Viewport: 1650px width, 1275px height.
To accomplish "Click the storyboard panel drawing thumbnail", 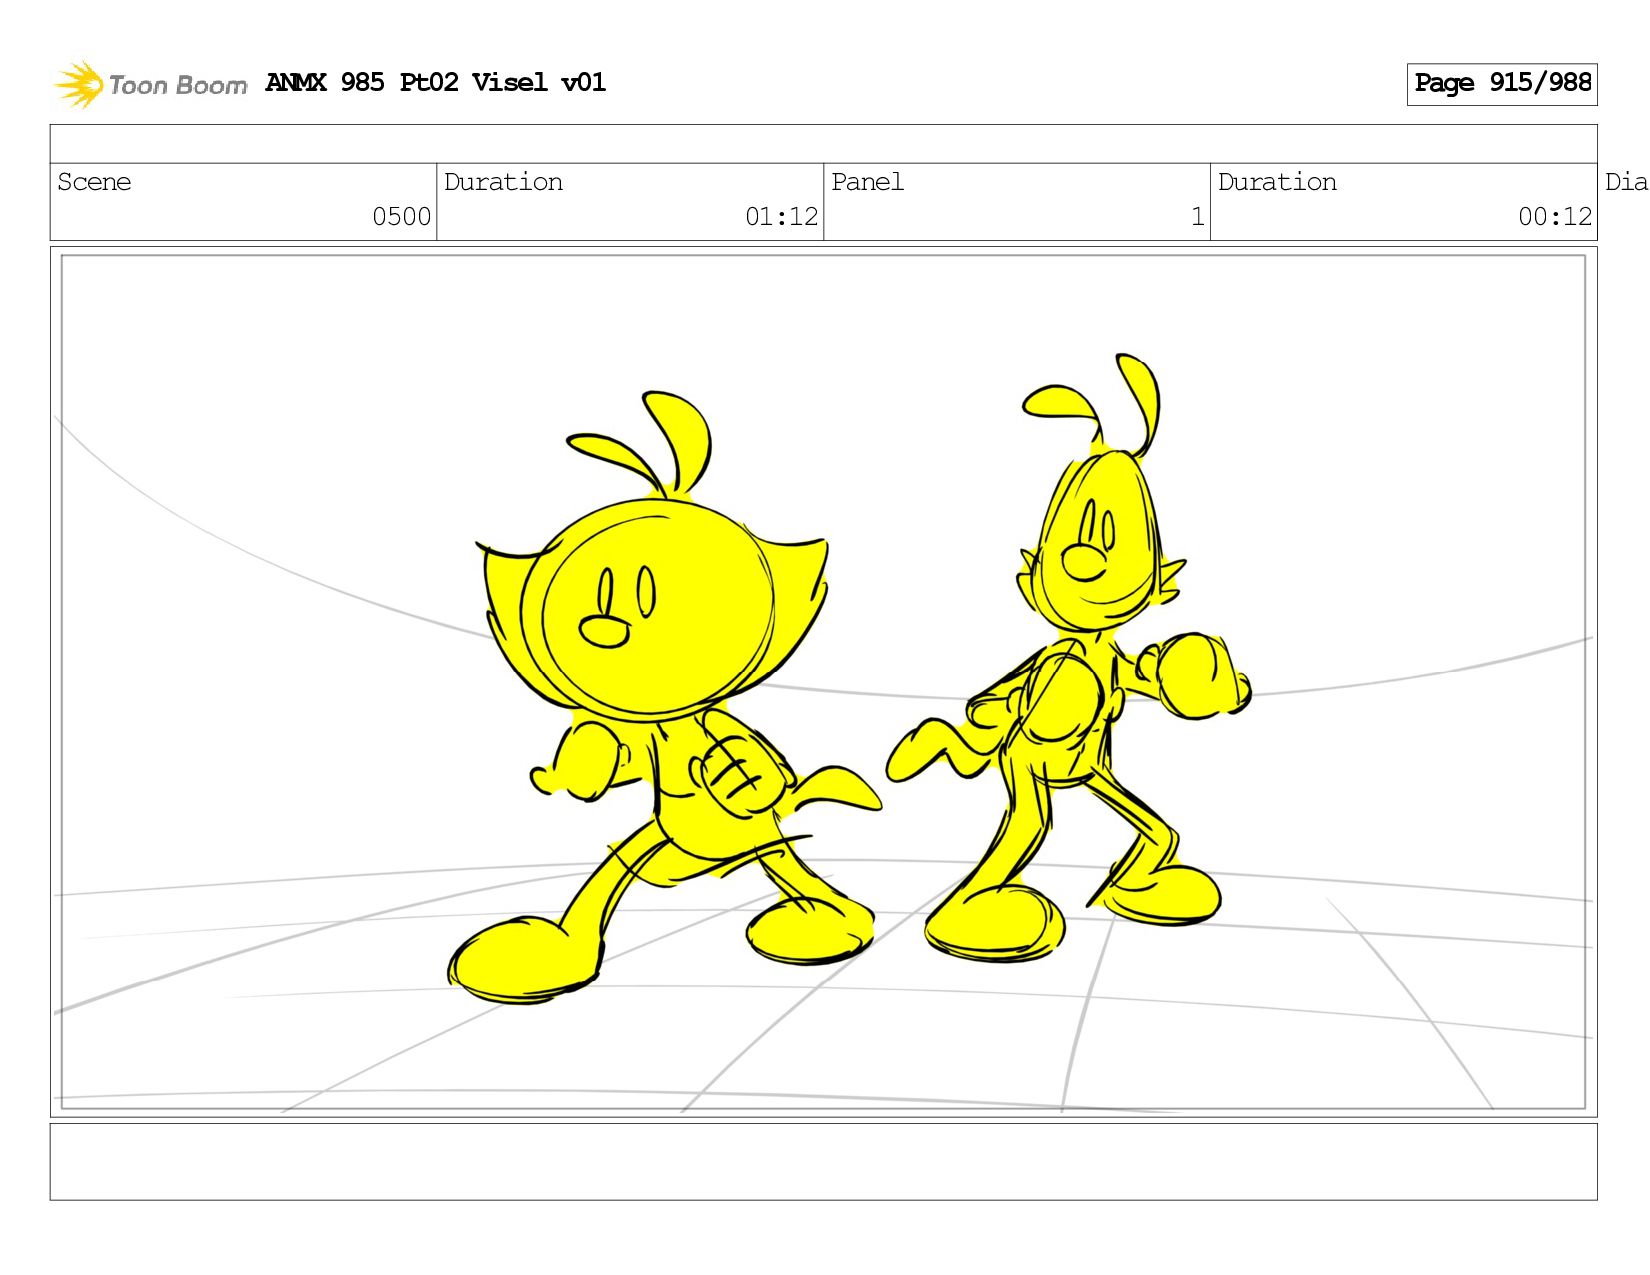I will (823, 682).
